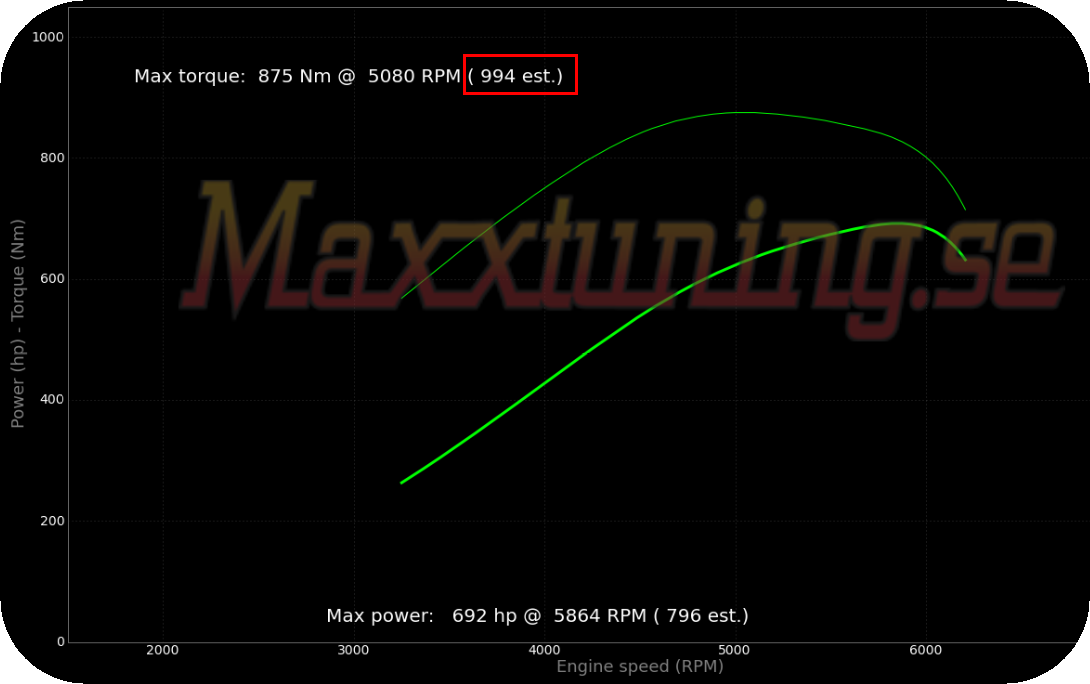Click the 'Power (hp) - Torque (Nm)' axis title

coord(17,324)
